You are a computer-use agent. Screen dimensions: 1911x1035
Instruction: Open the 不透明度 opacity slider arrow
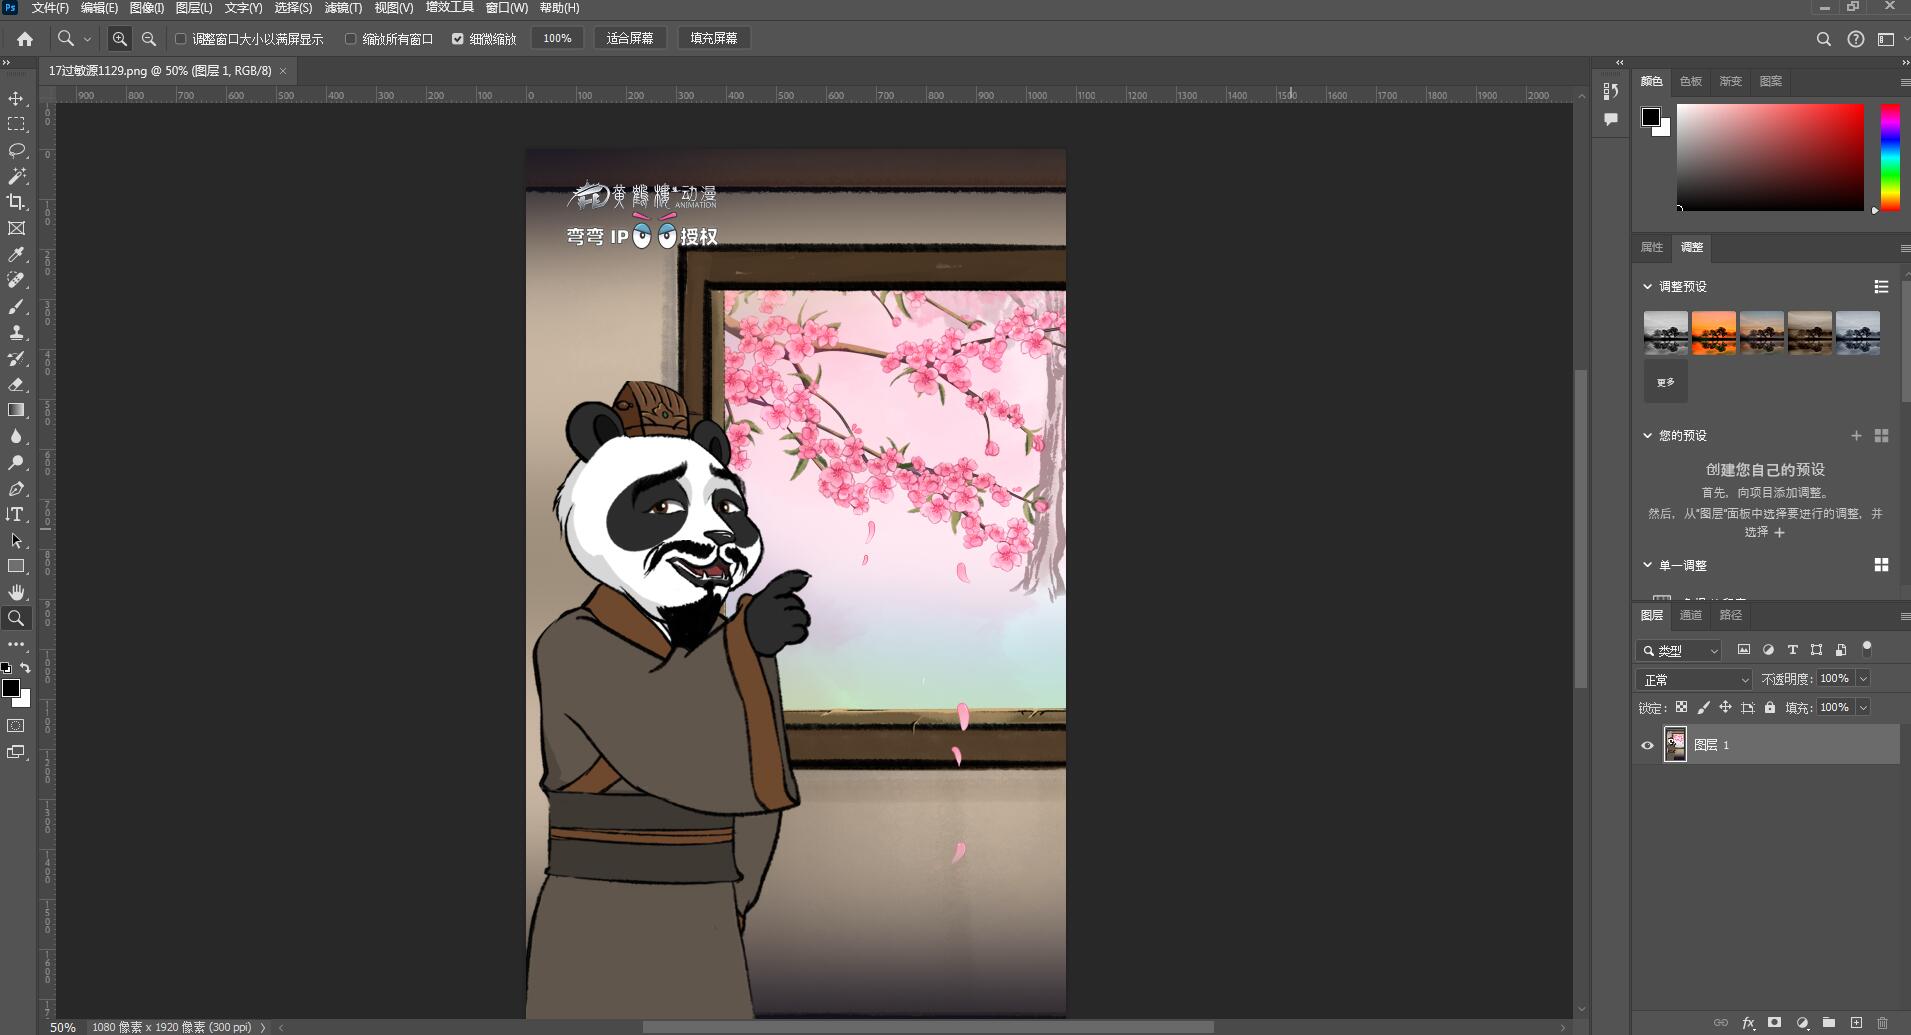coord(1863,678)
